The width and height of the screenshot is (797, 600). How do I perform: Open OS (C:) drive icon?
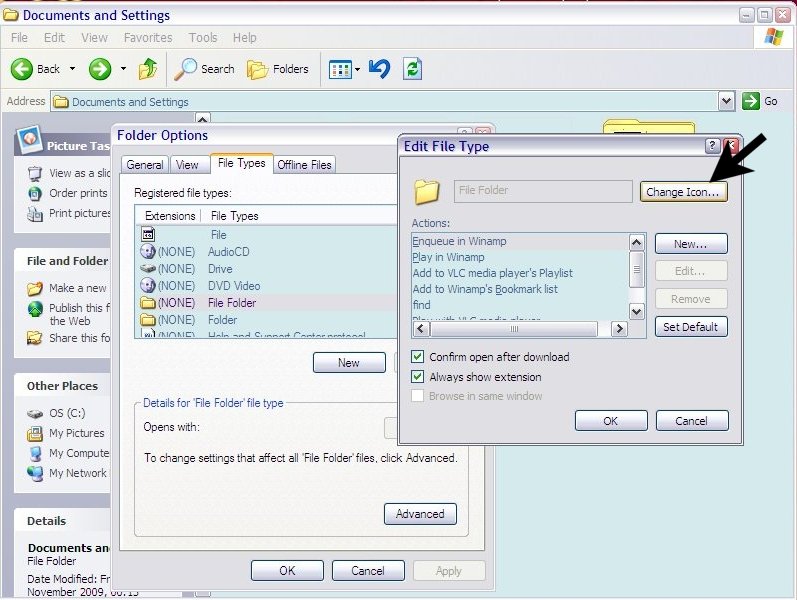[x=34, y=413]
